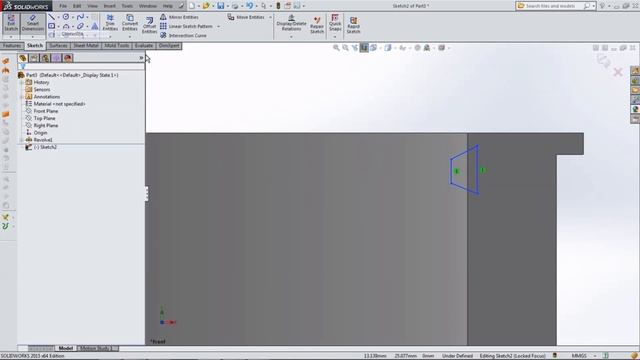Click the Quick Snaps tool
The width and height of the screenshot is (640, 360).
click(335, 23)
